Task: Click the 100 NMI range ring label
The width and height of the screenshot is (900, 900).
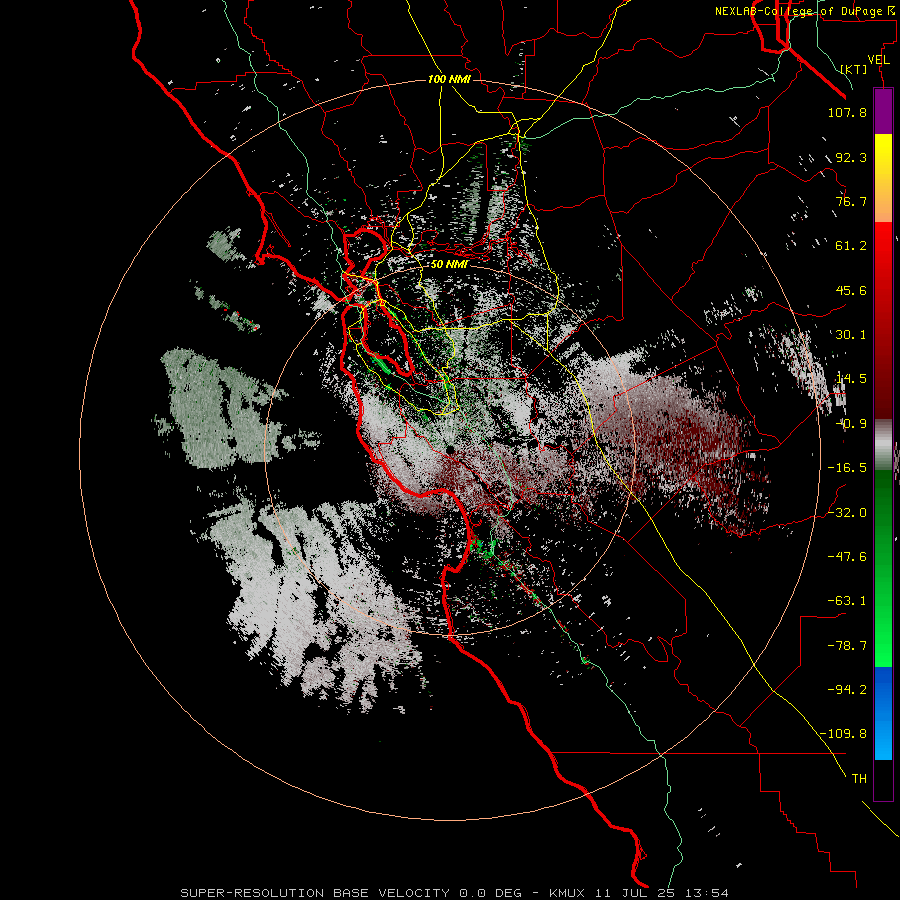Action: coord(449,79)
